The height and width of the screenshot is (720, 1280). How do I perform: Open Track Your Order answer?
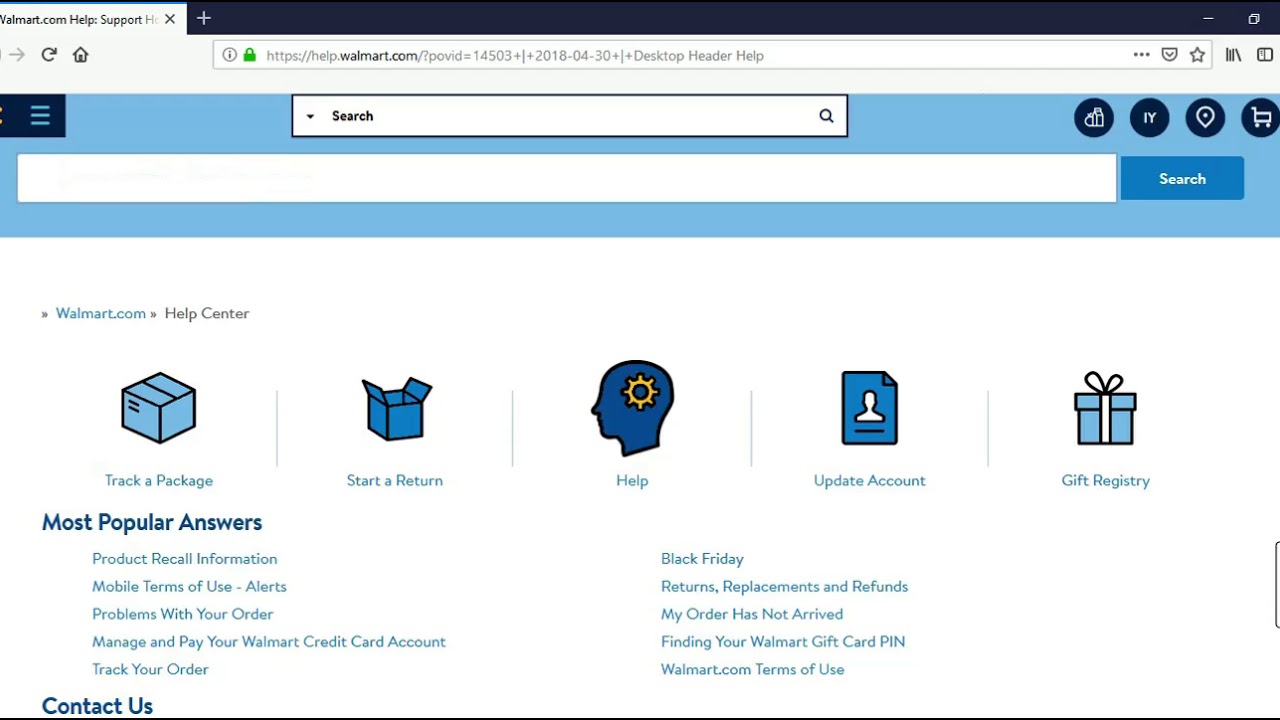[150, 670]
